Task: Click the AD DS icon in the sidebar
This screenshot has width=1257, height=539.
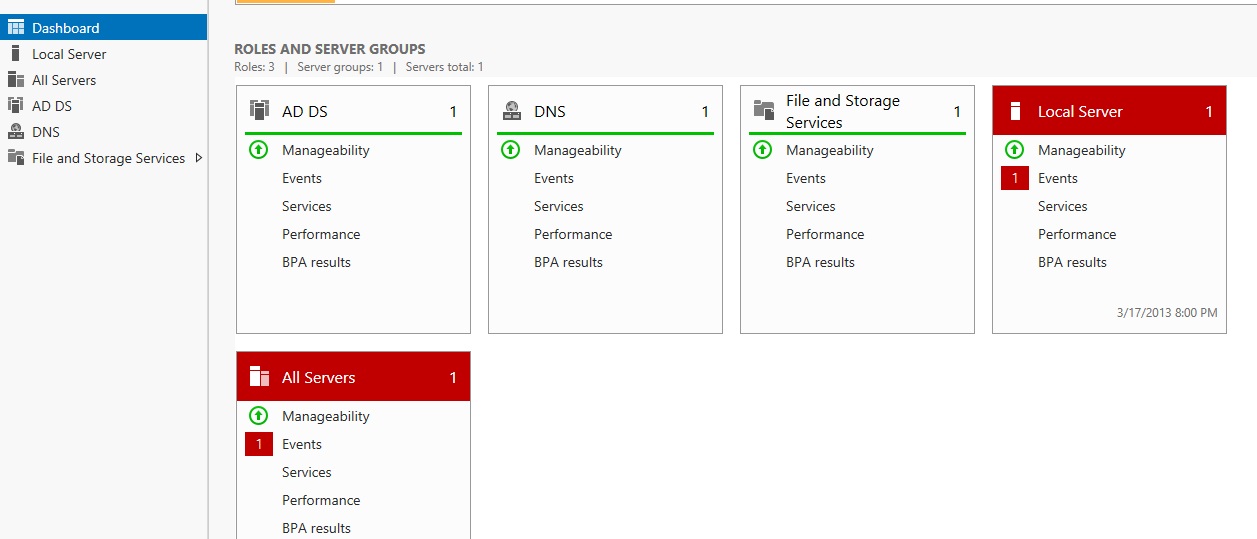Action: point(15,106)
